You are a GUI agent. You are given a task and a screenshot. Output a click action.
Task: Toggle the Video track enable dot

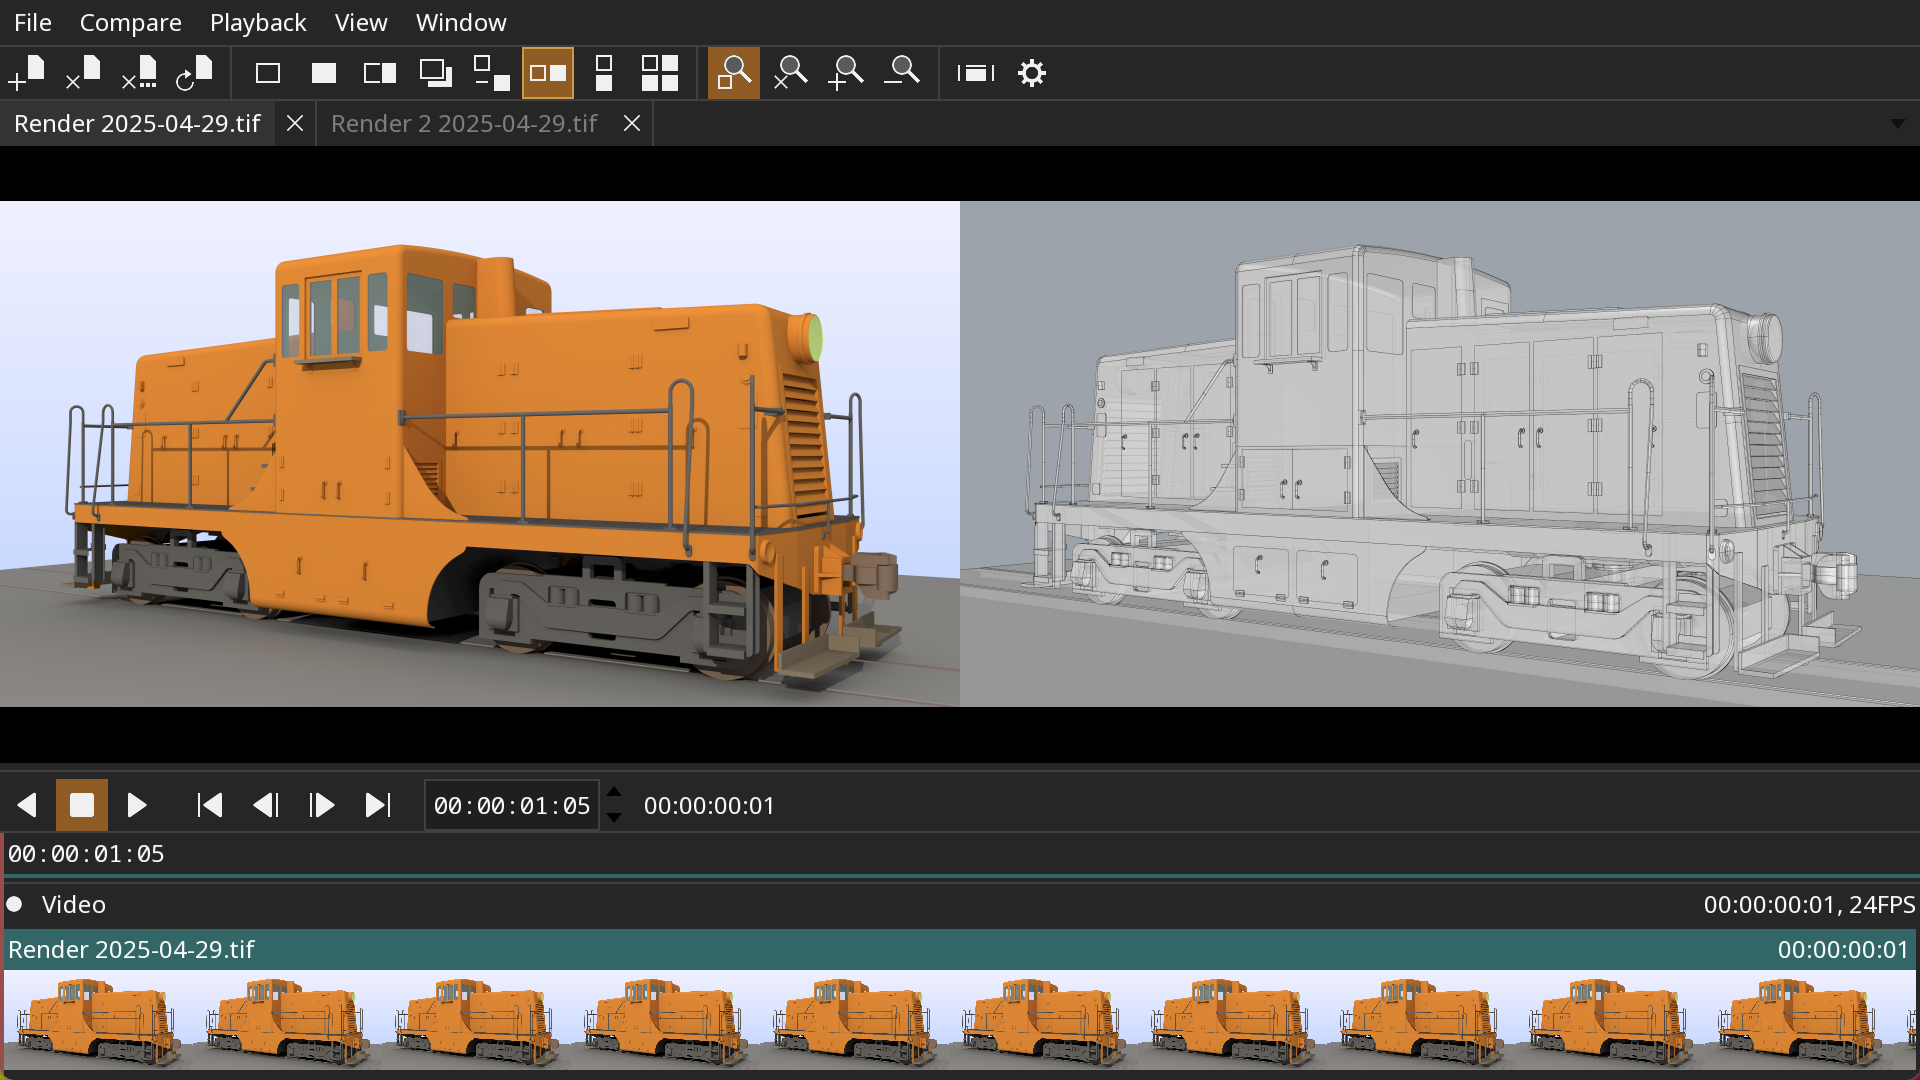[x=15, y=904]
